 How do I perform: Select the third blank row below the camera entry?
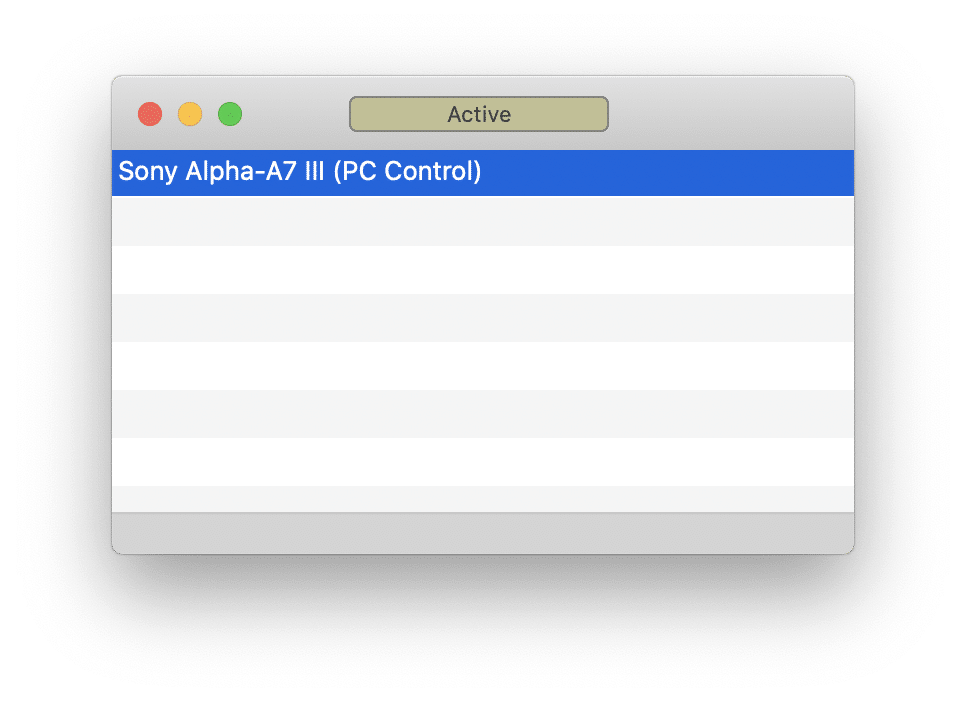[482, 317]
